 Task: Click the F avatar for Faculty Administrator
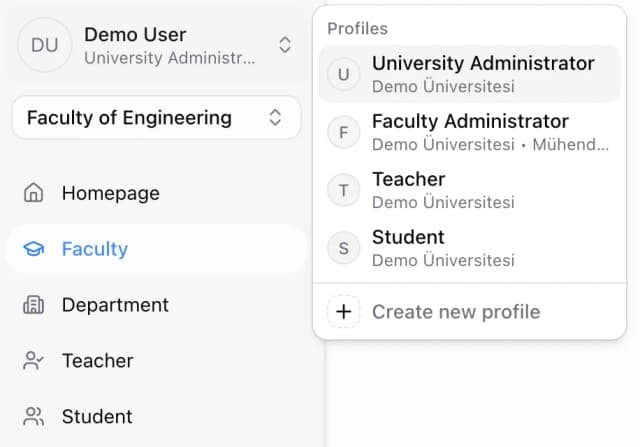(x=344, y=132)
